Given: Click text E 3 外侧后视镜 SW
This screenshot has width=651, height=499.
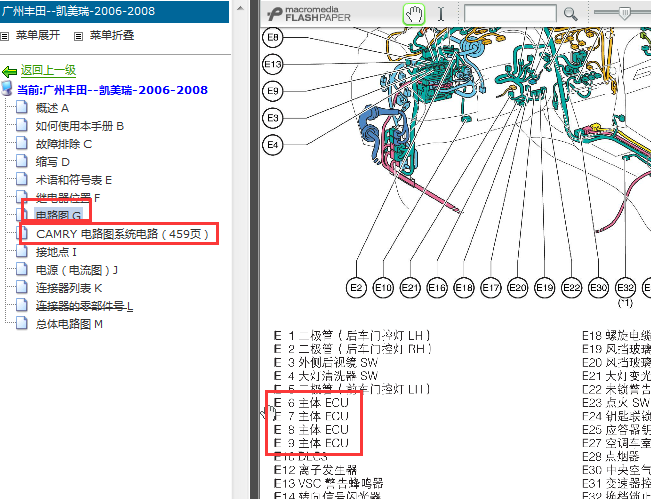Looking at the screenshot, I should tap(326, 362).
